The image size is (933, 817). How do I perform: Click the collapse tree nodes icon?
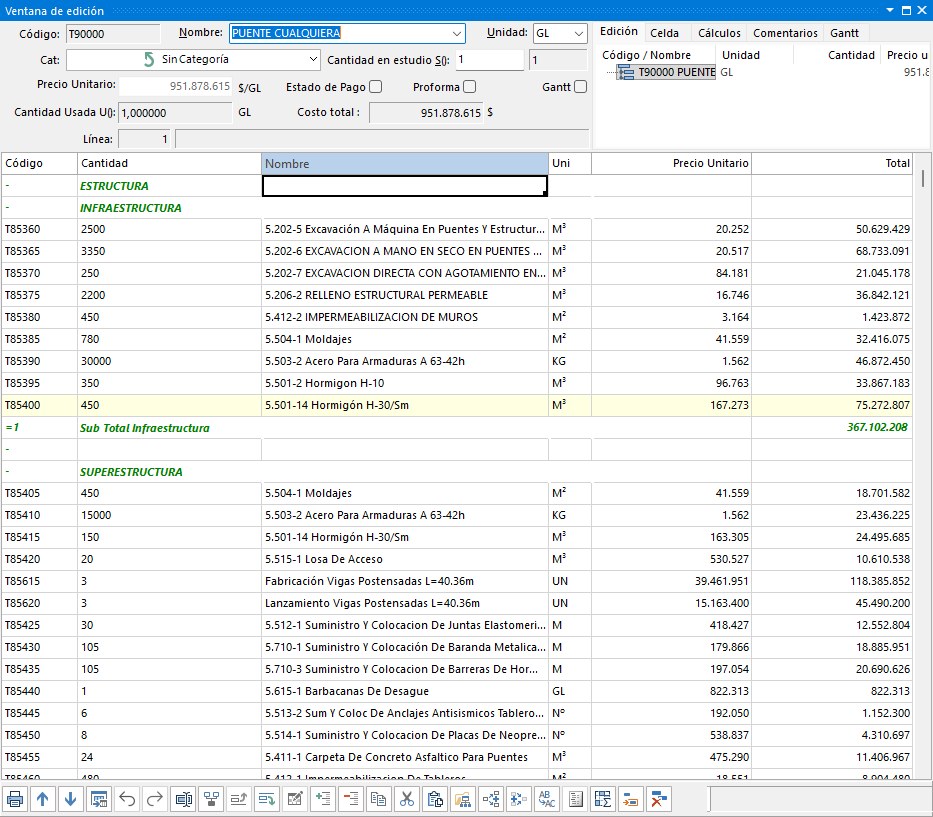coord(519,799)
